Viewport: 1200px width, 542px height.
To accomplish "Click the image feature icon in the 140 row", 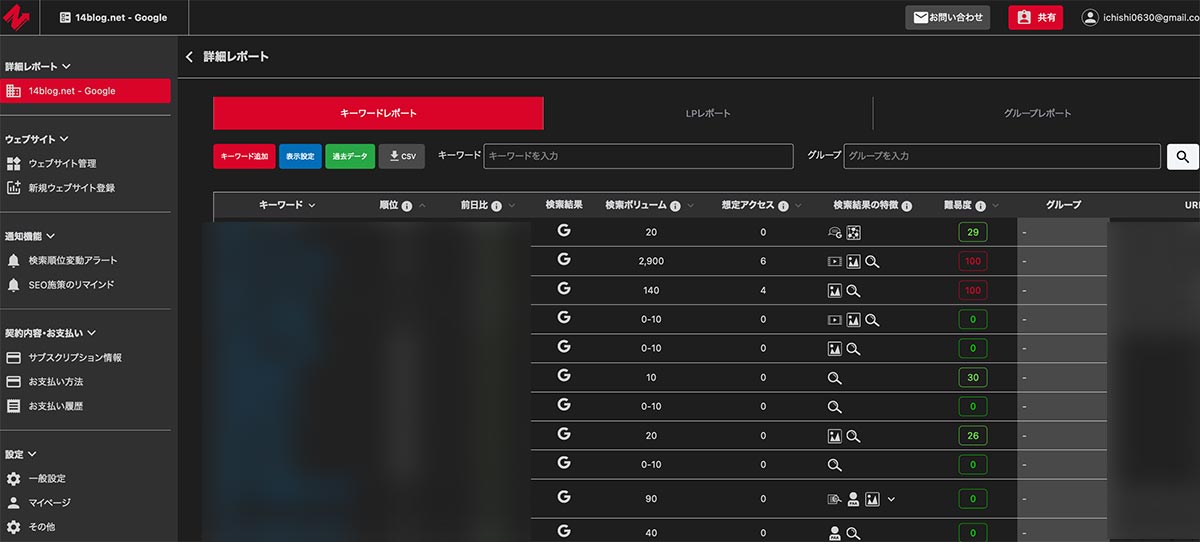I will tap(834, 291).
